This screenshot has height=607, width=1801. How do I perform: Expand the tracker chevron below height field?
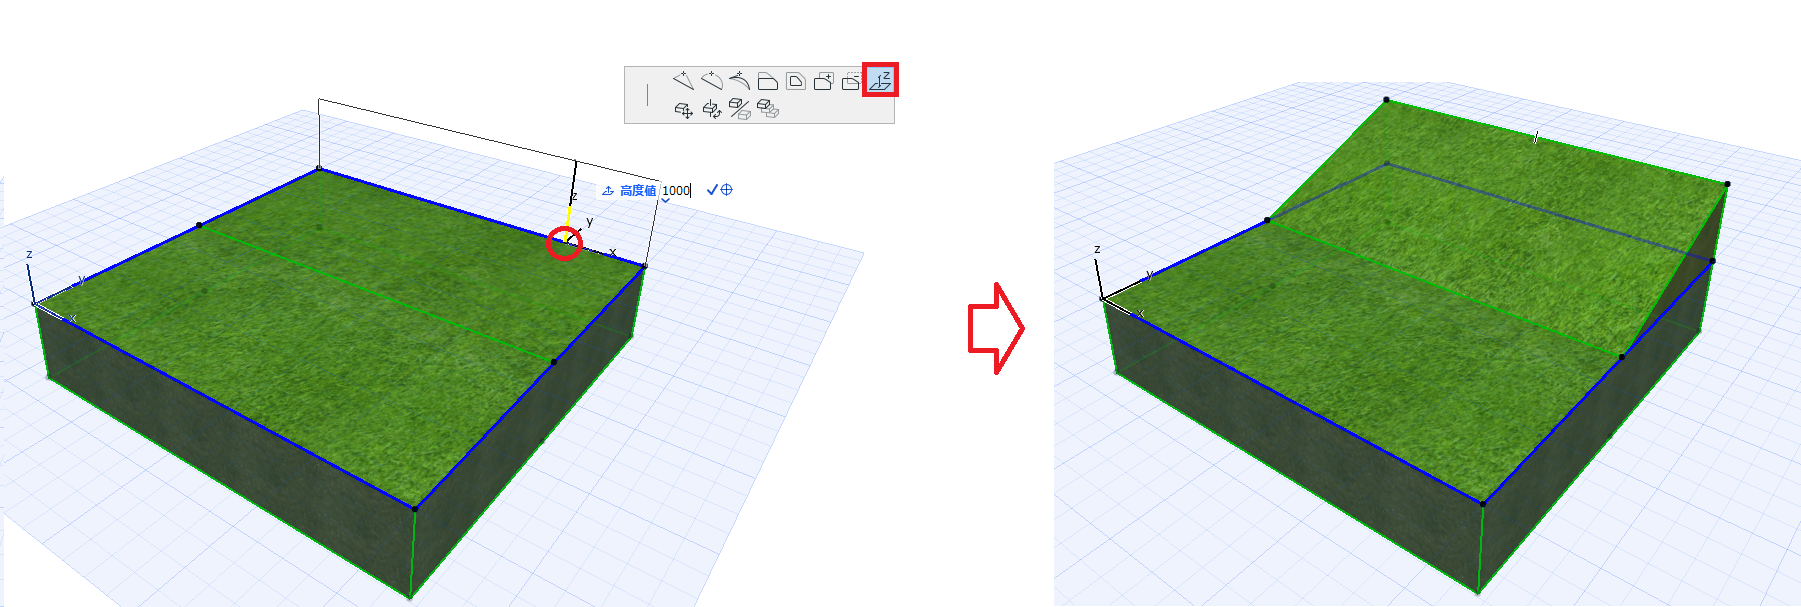coord(665,201)
